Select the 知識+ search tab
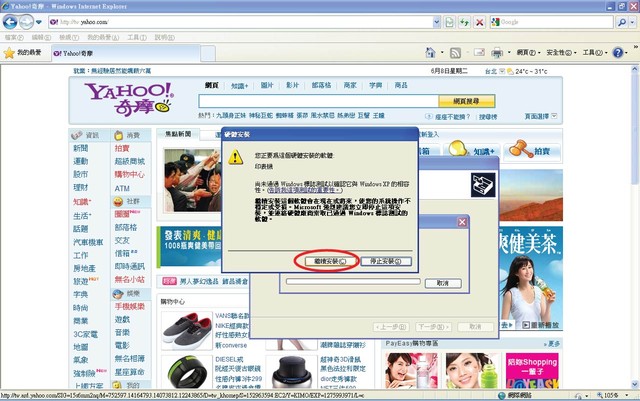Image resolution: width=640 pixels, height=401 pixels. tap(239, 86)
